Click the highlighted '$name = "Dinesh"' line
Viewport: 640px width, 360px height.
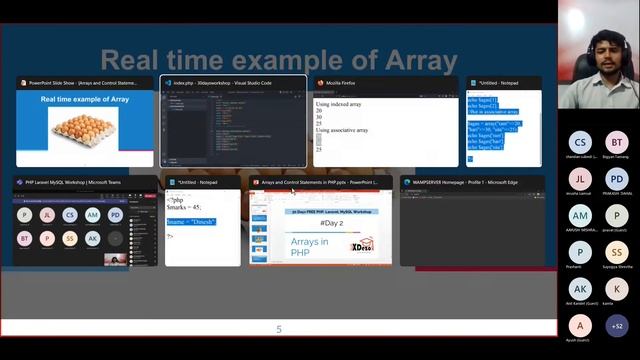[191, 222]
